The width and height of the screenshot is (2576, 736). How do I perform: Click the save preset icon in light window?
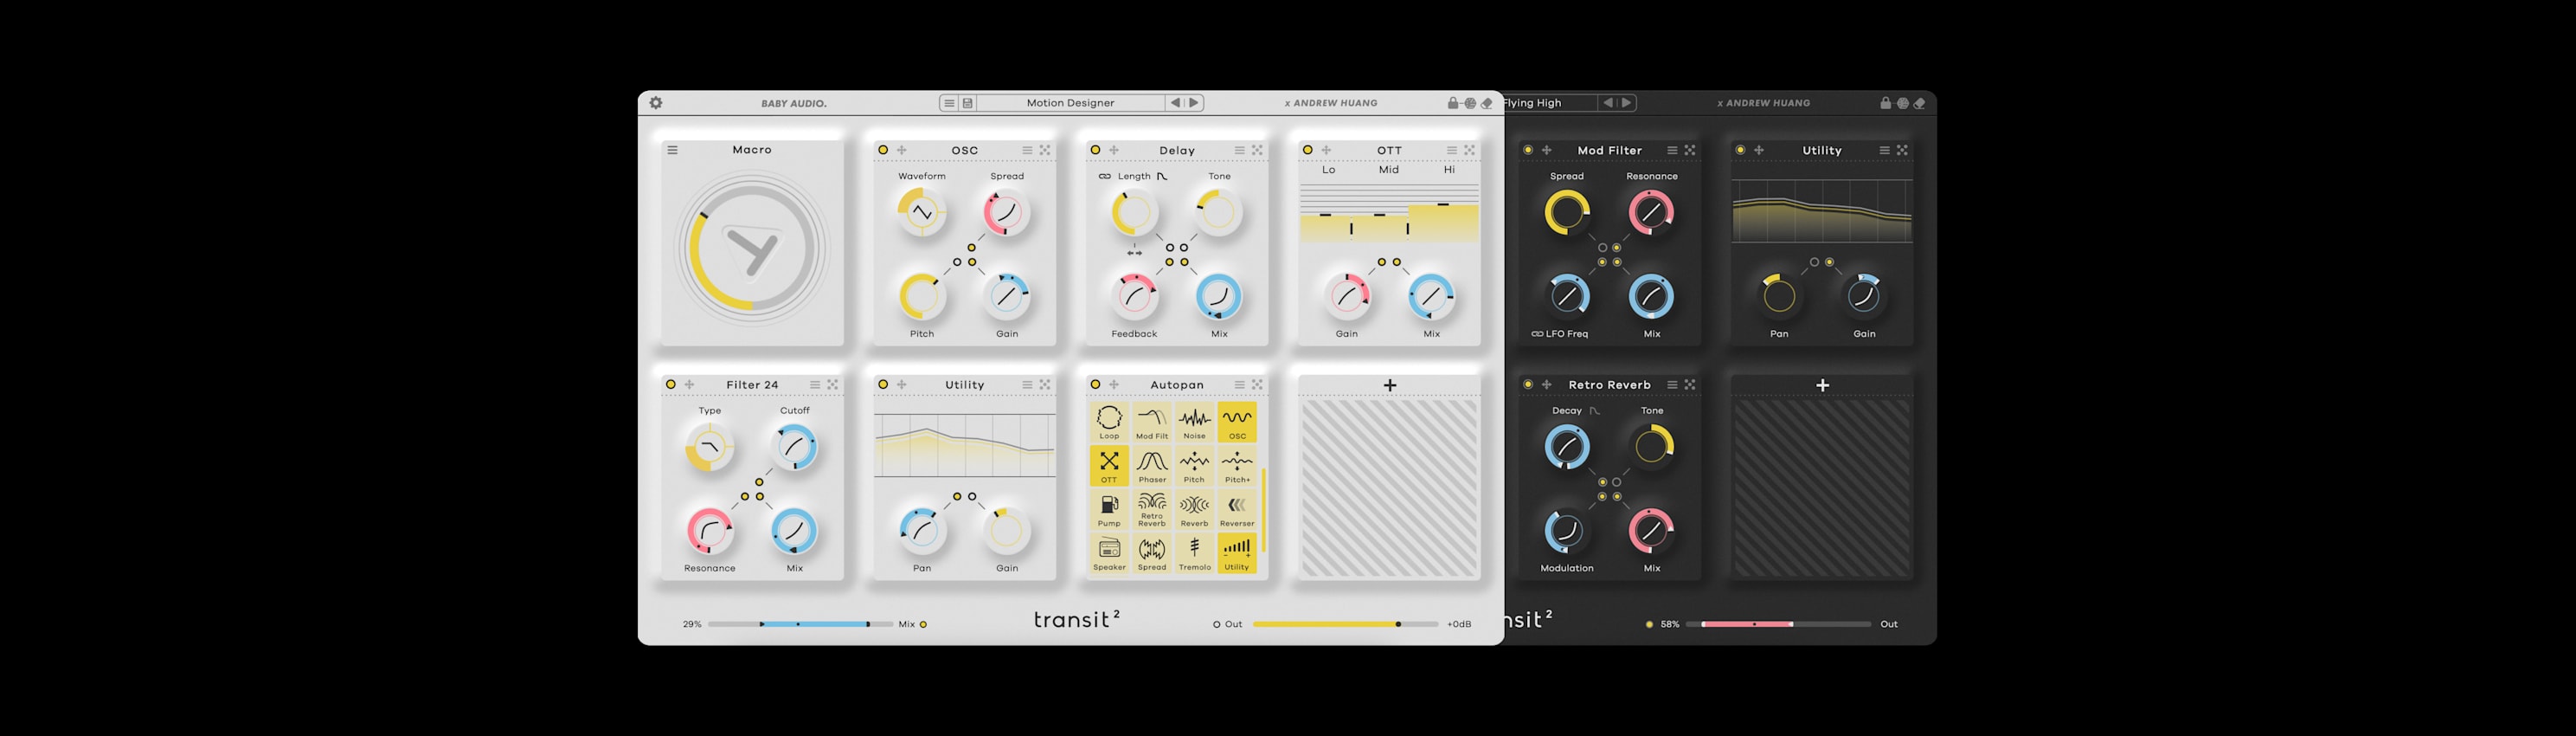pyautogui.click(x=968, y=103)
